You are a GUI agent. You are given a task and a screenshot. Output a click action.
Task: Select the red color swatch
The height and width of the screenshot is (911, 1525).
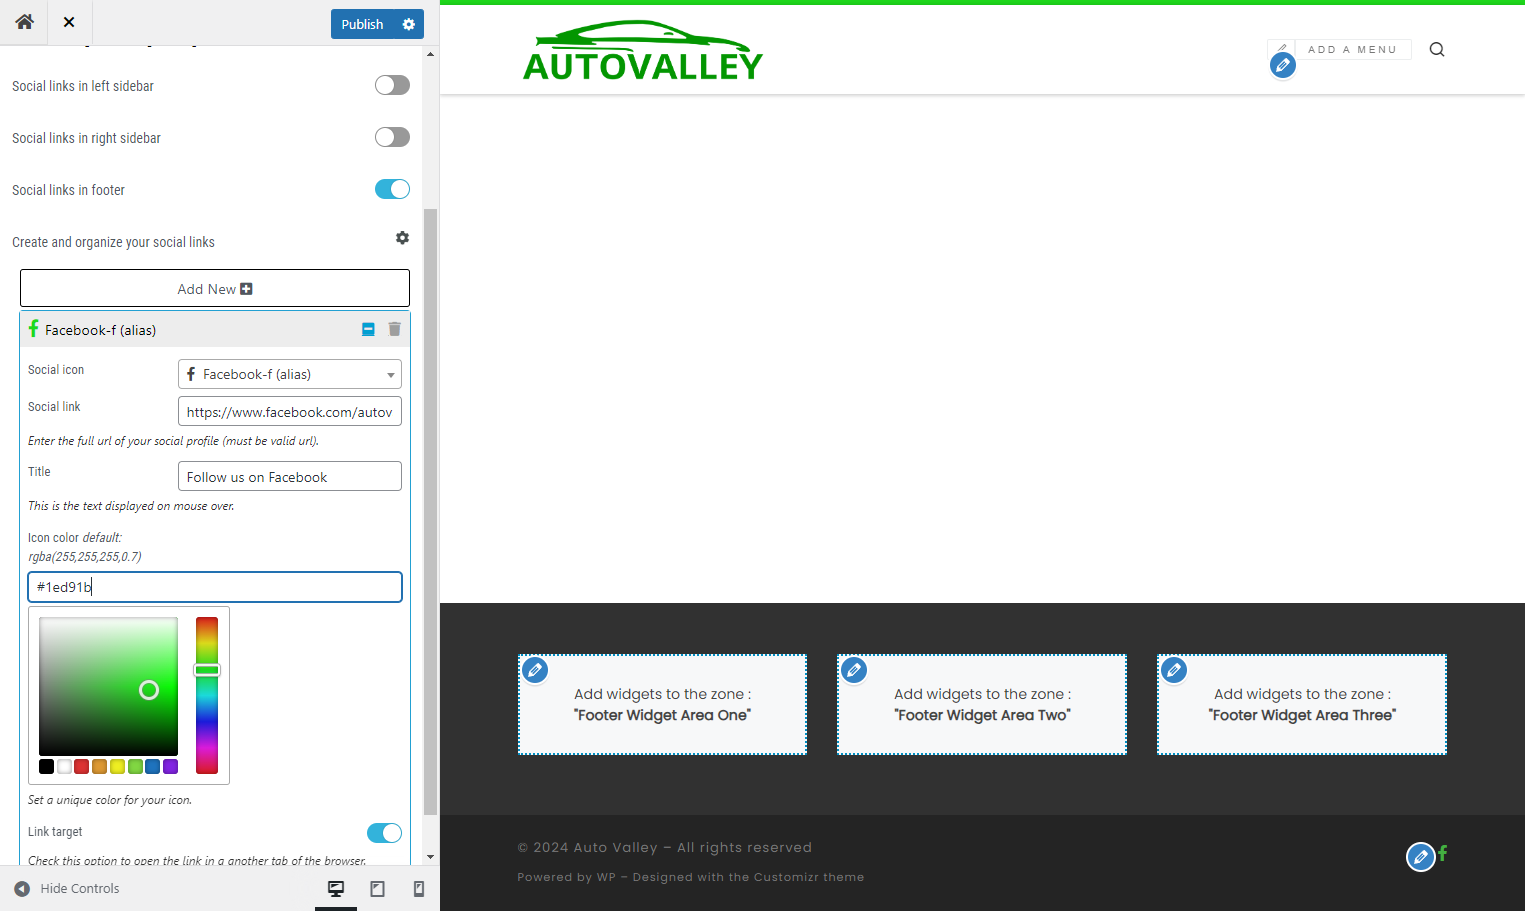coord(82,766)
